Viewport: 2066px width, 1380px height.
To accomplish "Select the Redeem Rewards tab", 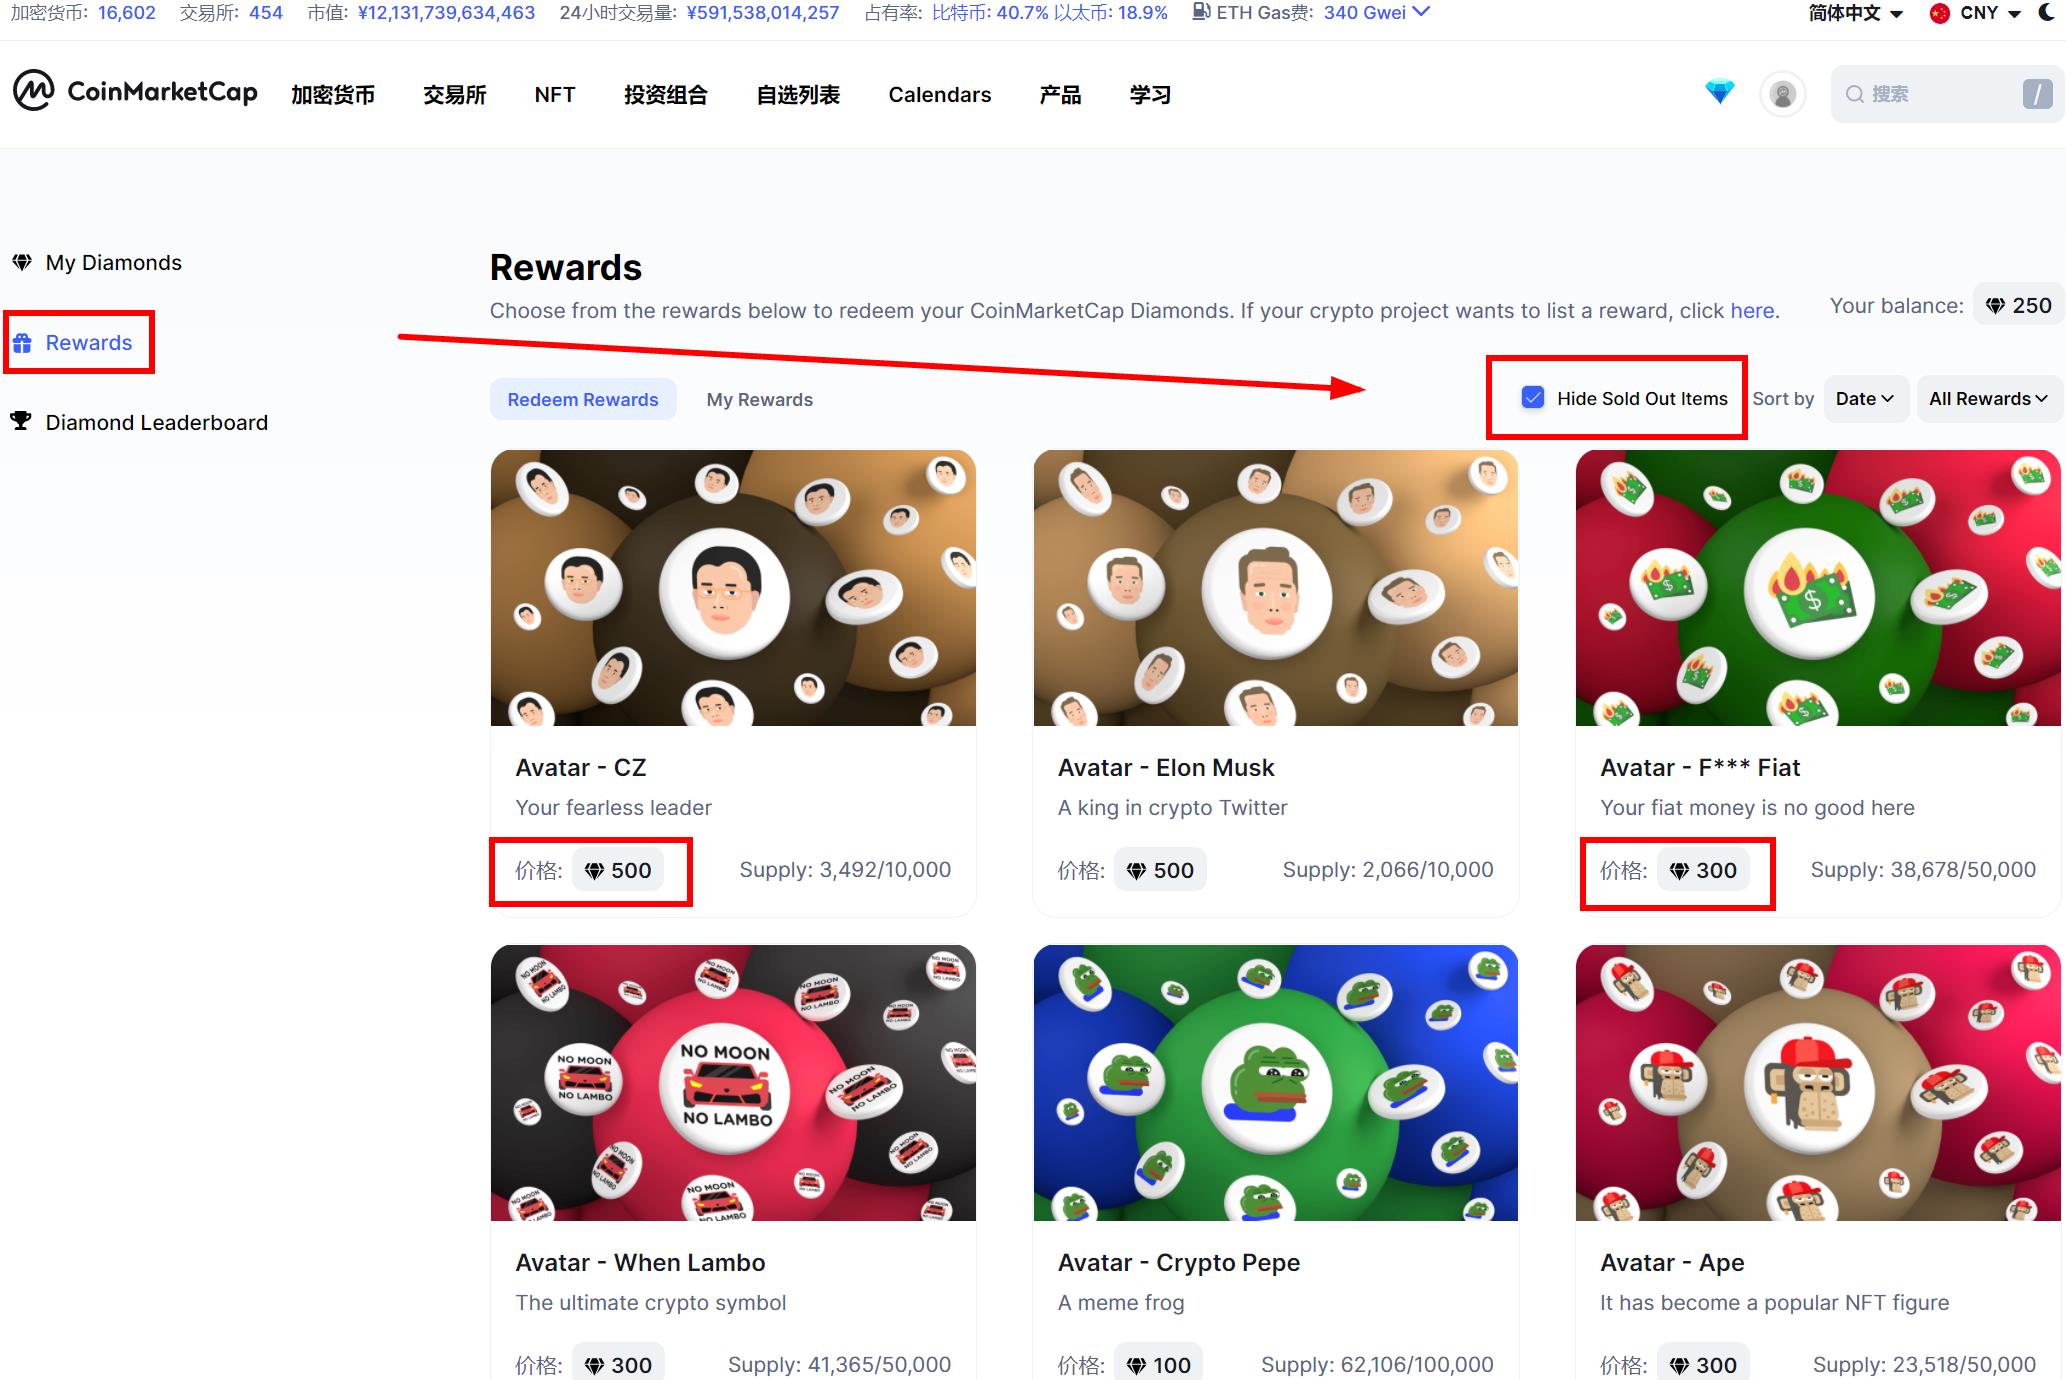I will [x=583, y=400].
